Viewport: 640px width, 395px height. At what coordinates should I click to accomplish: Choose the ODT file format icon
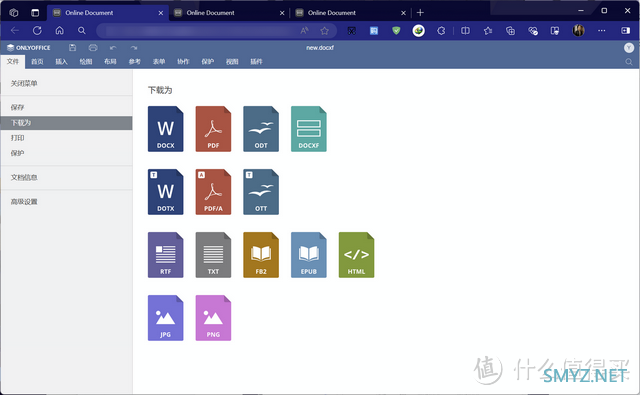pyautogui.click(x=261, y=129)
